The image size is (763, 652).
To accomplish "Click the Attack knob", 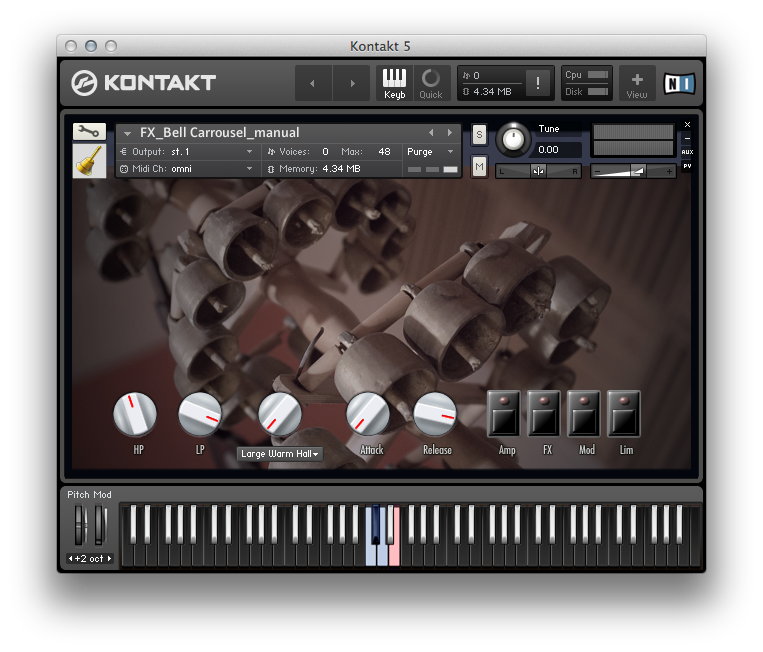I will 368,414.
